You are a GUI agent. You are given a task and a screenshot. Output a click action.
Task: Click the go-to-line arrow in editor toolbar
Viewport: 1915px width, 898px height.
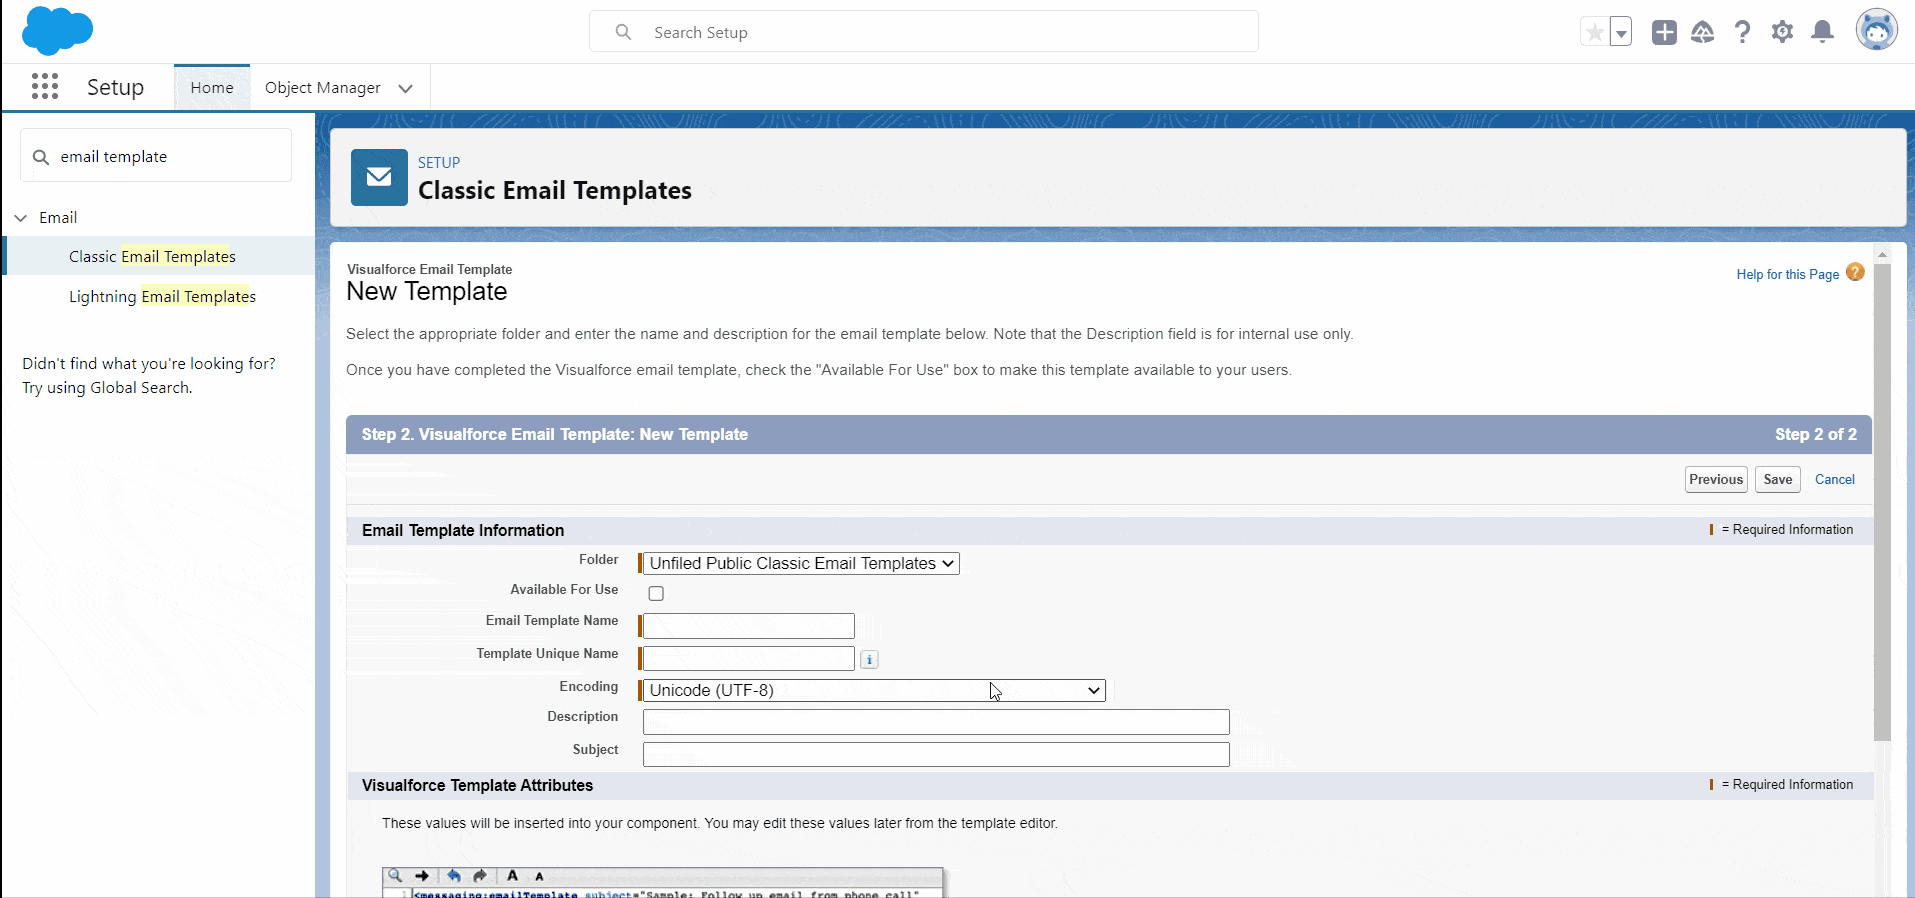click(422, 876)
